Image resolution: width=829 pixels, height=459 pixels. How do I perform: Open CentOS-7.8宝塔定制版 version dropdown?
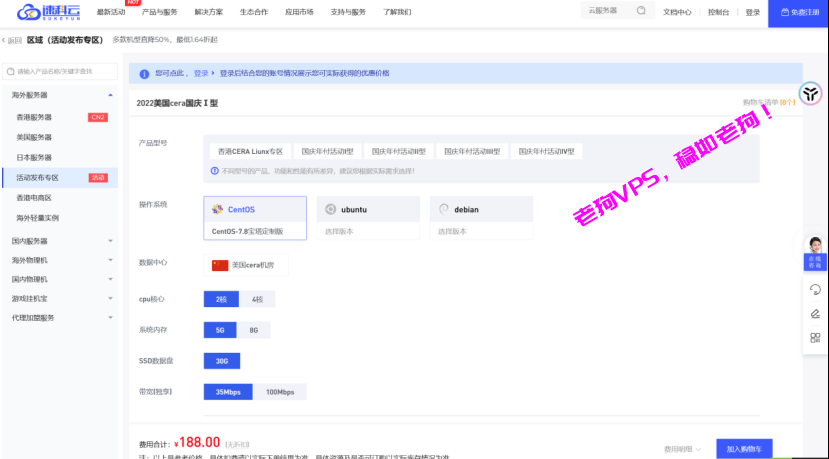255,231
